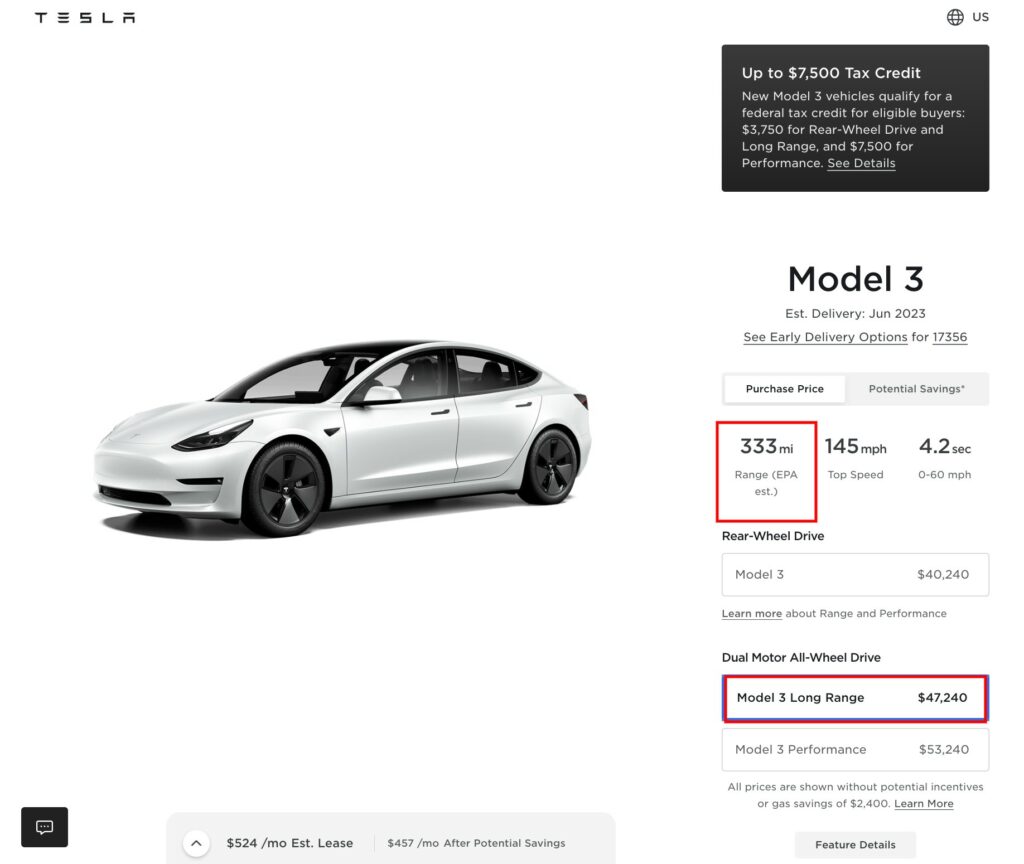Screen dimensions: 1024x864
Task: Open the chat support icon
Action: coord(45,827)
